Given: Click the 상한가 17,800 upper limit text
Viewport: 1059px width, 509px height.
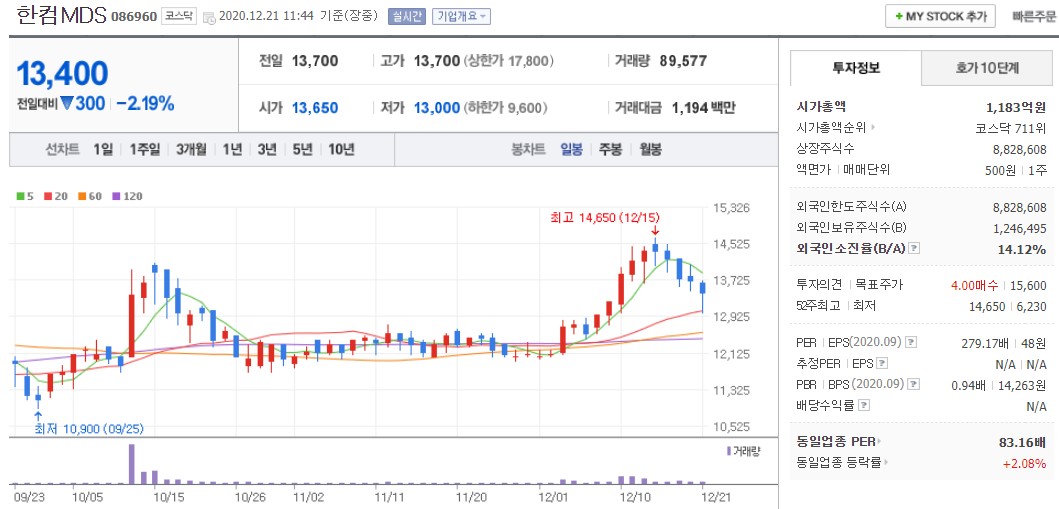Looking at the screenshot, I should [x=509, y=61].
